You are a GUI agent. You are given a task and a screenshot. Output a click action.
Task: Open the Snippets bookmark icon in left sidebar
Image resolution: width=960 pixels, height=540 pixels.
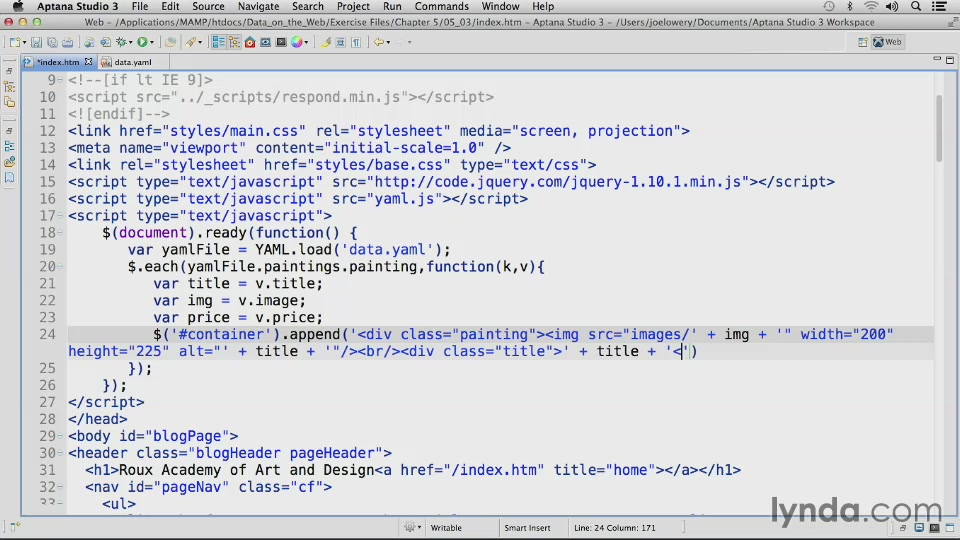pyautogui.click(x=9, y=178)
